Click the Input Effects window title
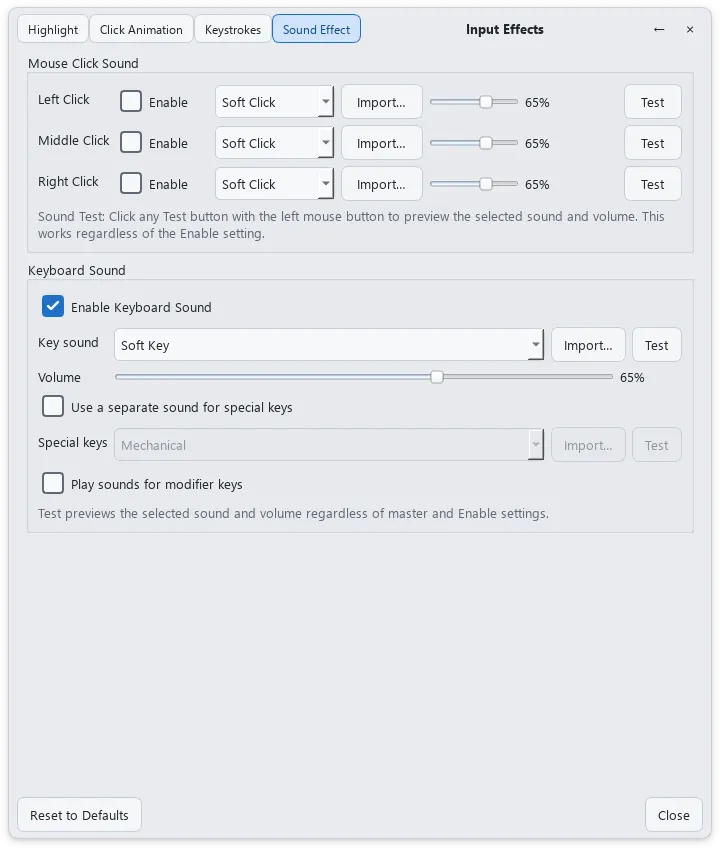This screenshot has width=720, height=848. pyautogui.click(x=505, y=30)
